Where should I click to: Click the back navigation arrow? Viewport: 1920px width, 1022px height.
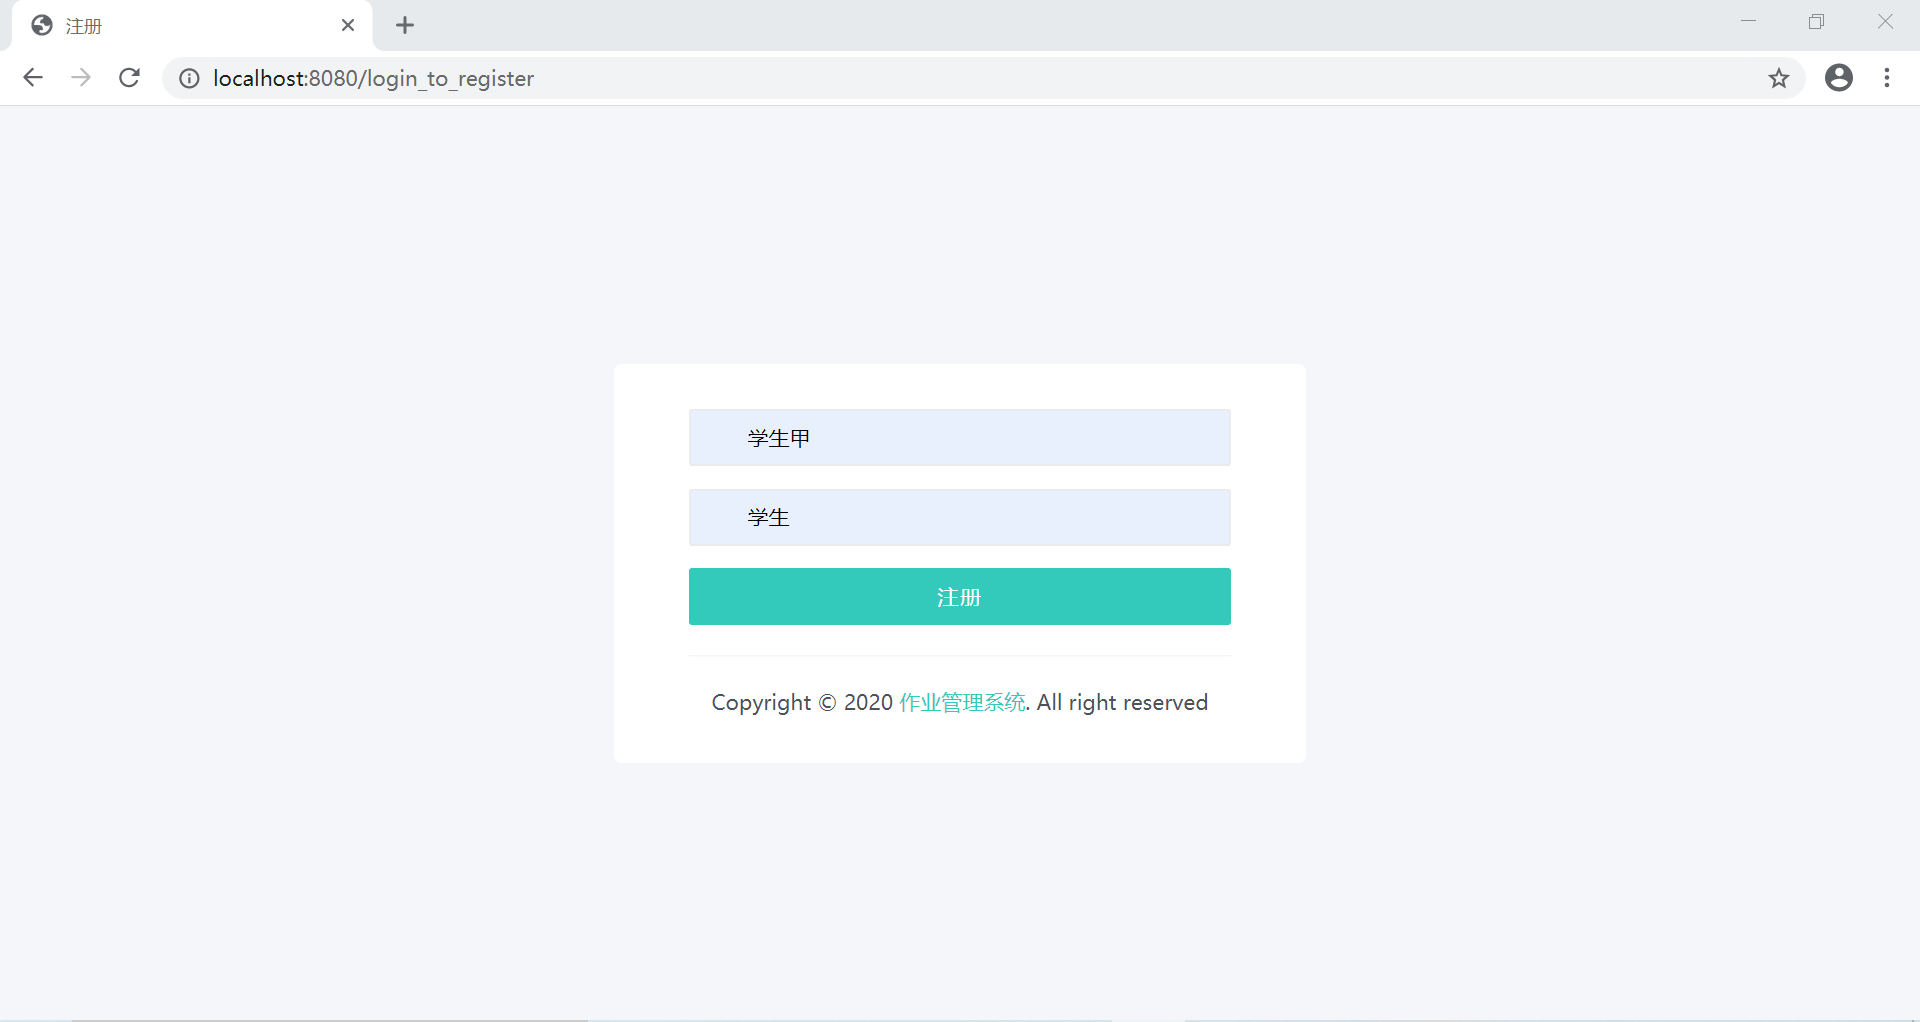click(33, 78)
